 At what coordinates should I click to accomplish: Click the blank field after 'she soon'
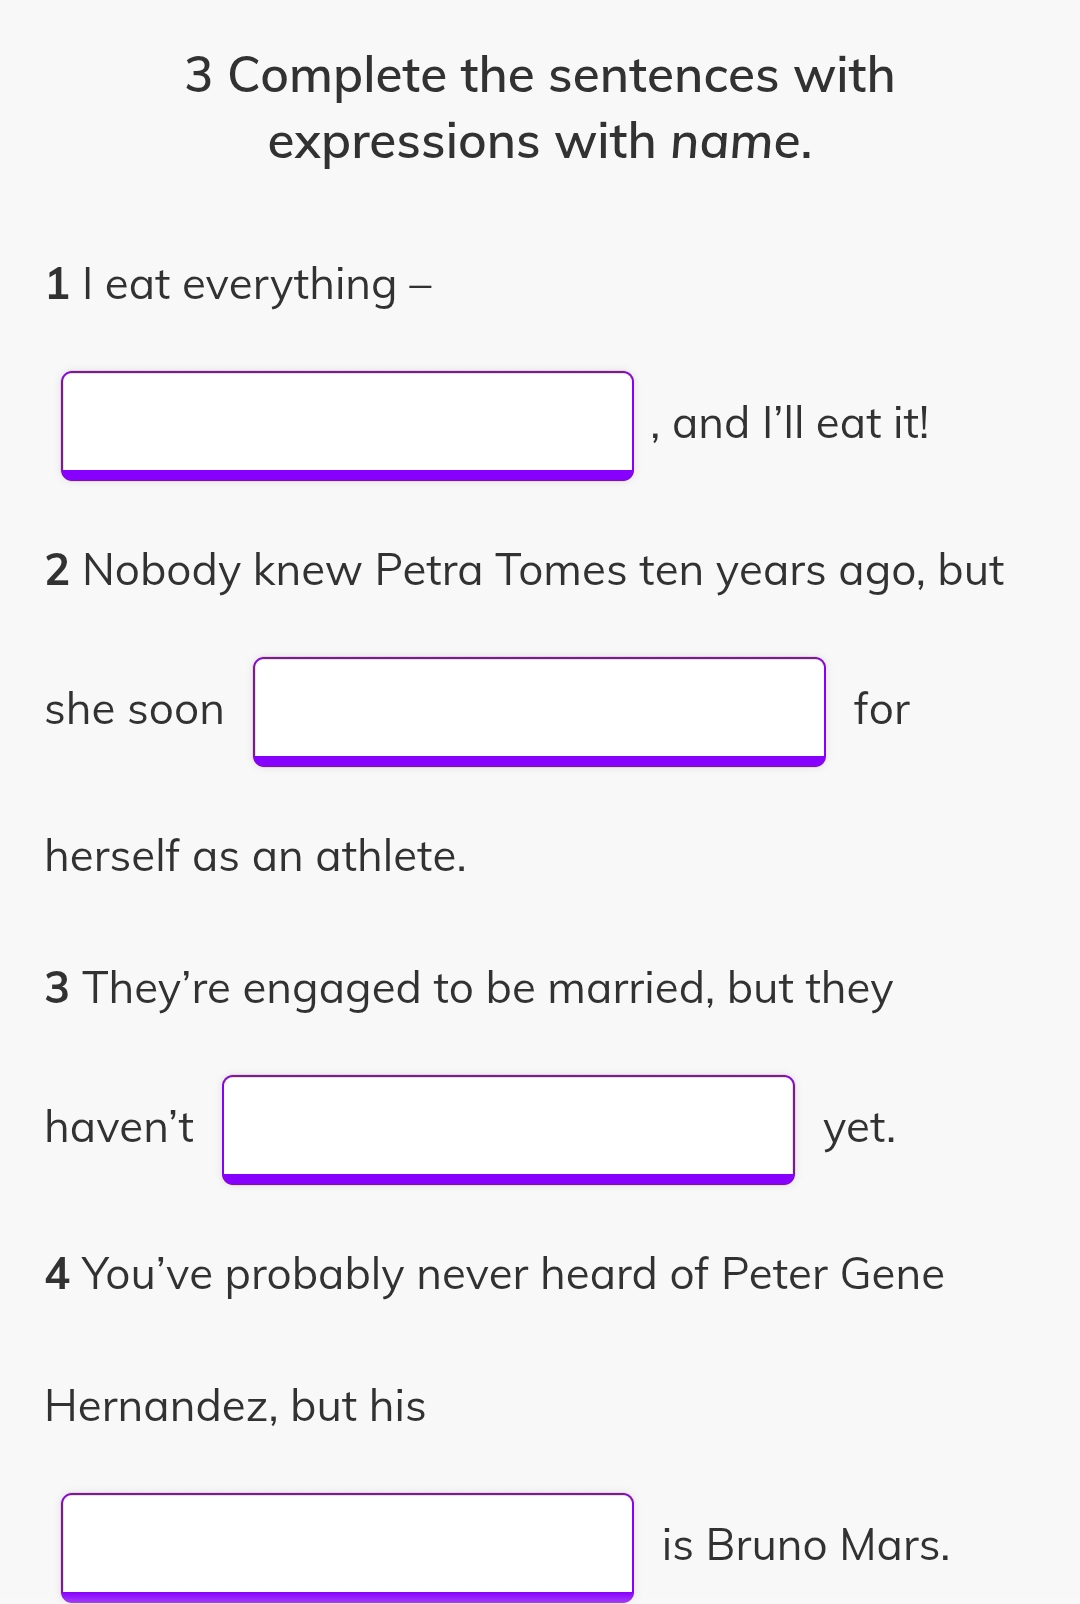(x=540, y=710)
